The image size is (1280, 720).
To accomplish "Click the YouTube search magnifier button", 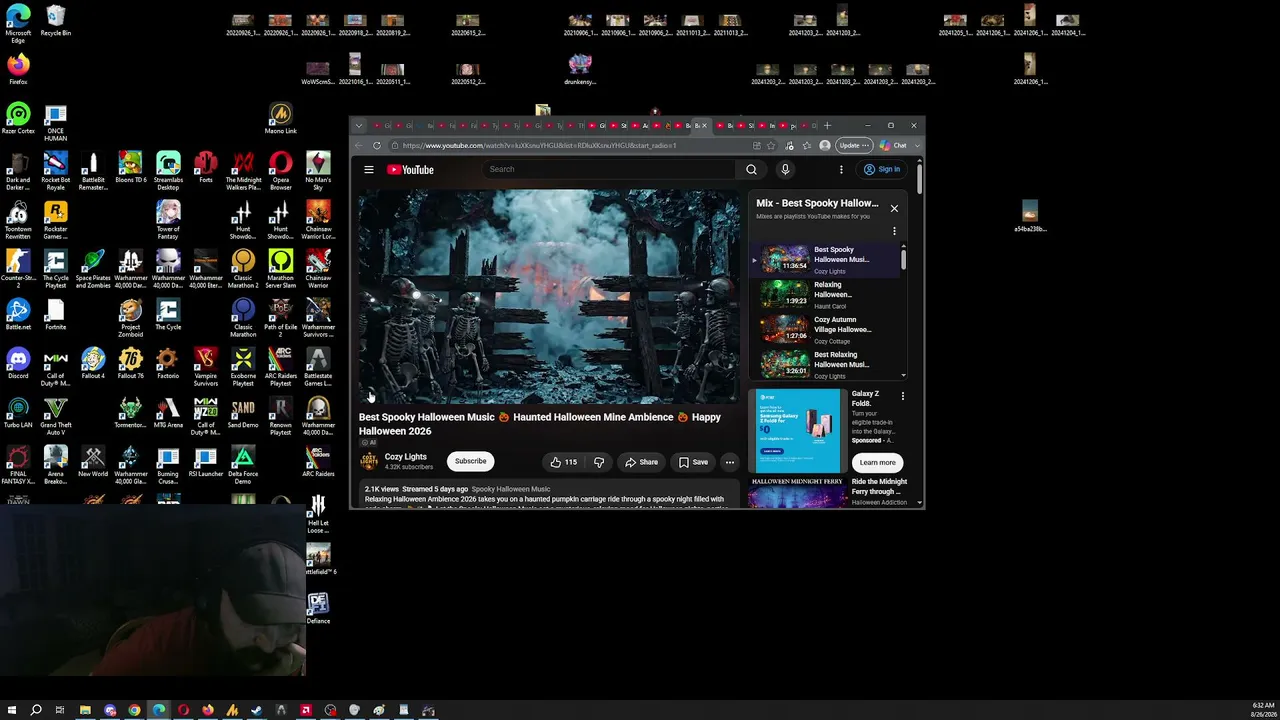I will tap(751, 170).
